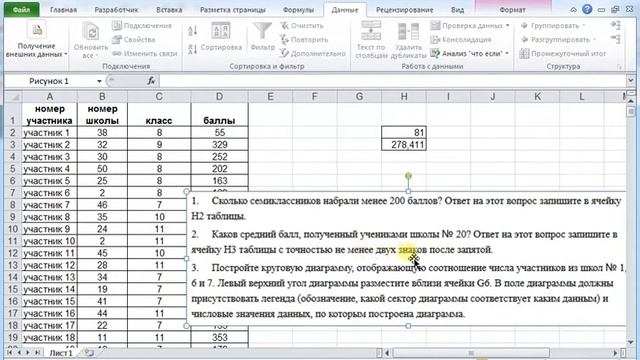Viewport: 640px width, 360px height.
Task: Open the Вставка ribbon tab
Action: click(169, 10)
